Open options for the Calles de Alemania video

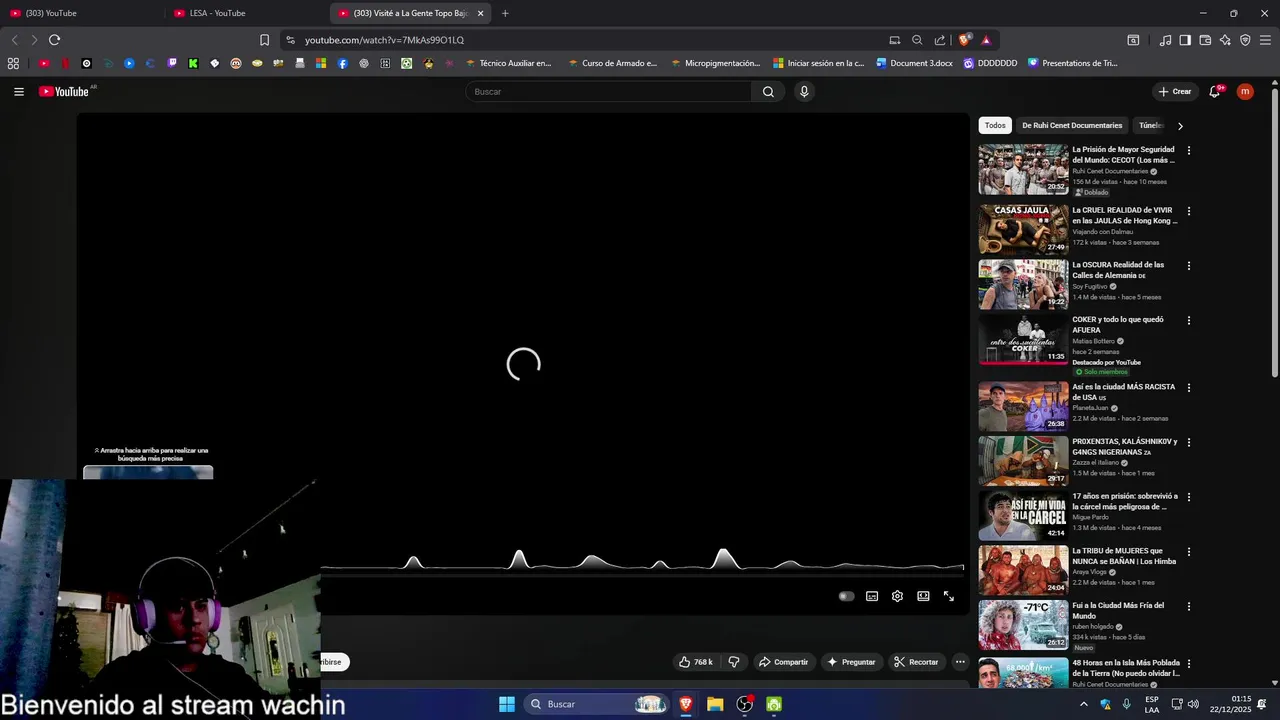[x=1189, y=266]
